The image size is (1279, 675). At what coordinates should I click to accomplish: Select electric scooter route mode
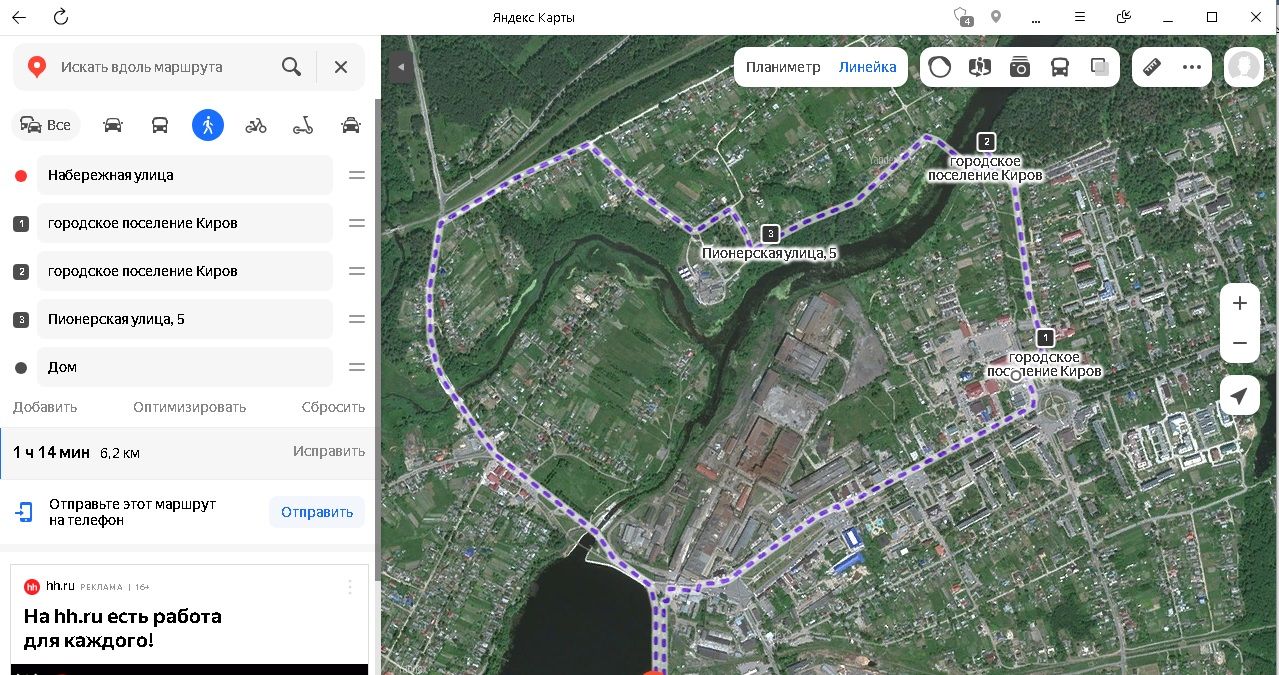(303, 125)
